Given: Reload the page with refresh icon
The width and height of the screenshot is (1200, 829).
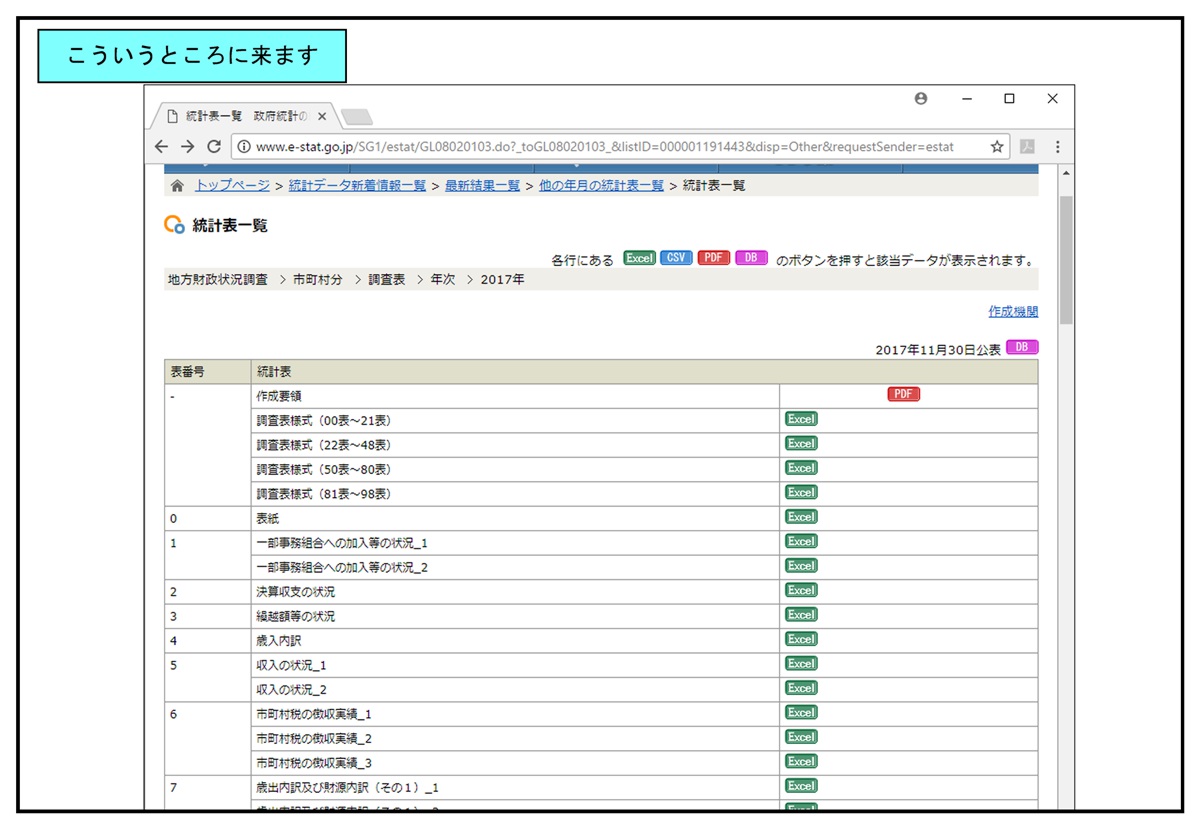Looking at the screenshot, I should click(213, 146).
